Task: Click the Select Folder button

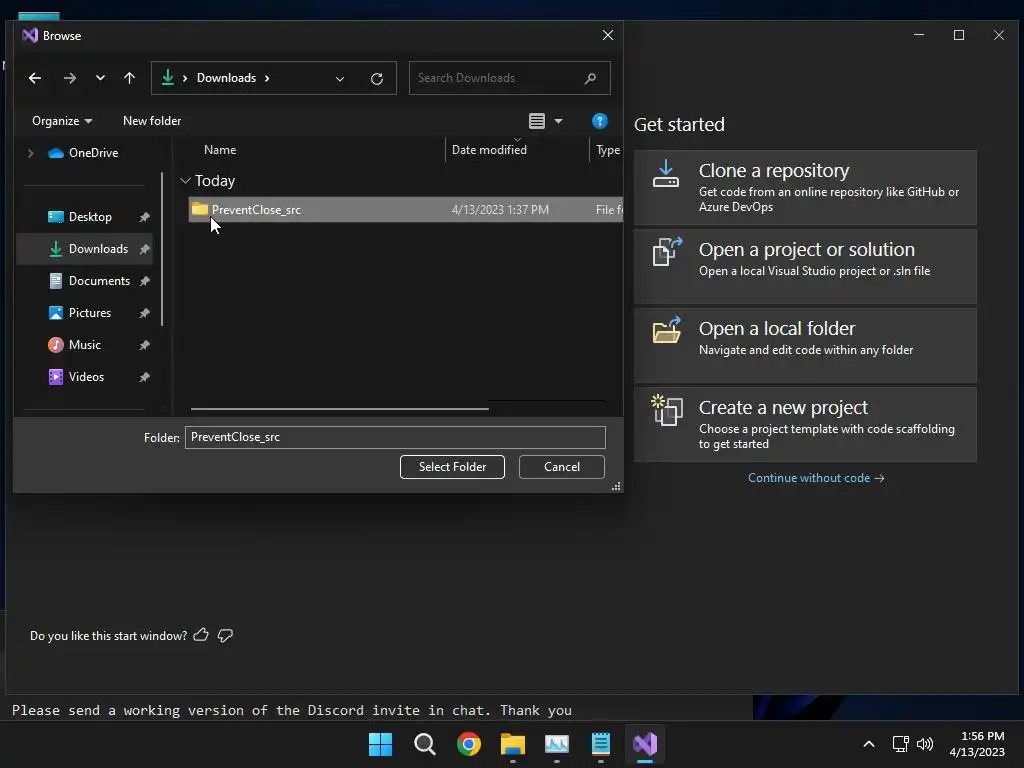Action: coord(452,467)
